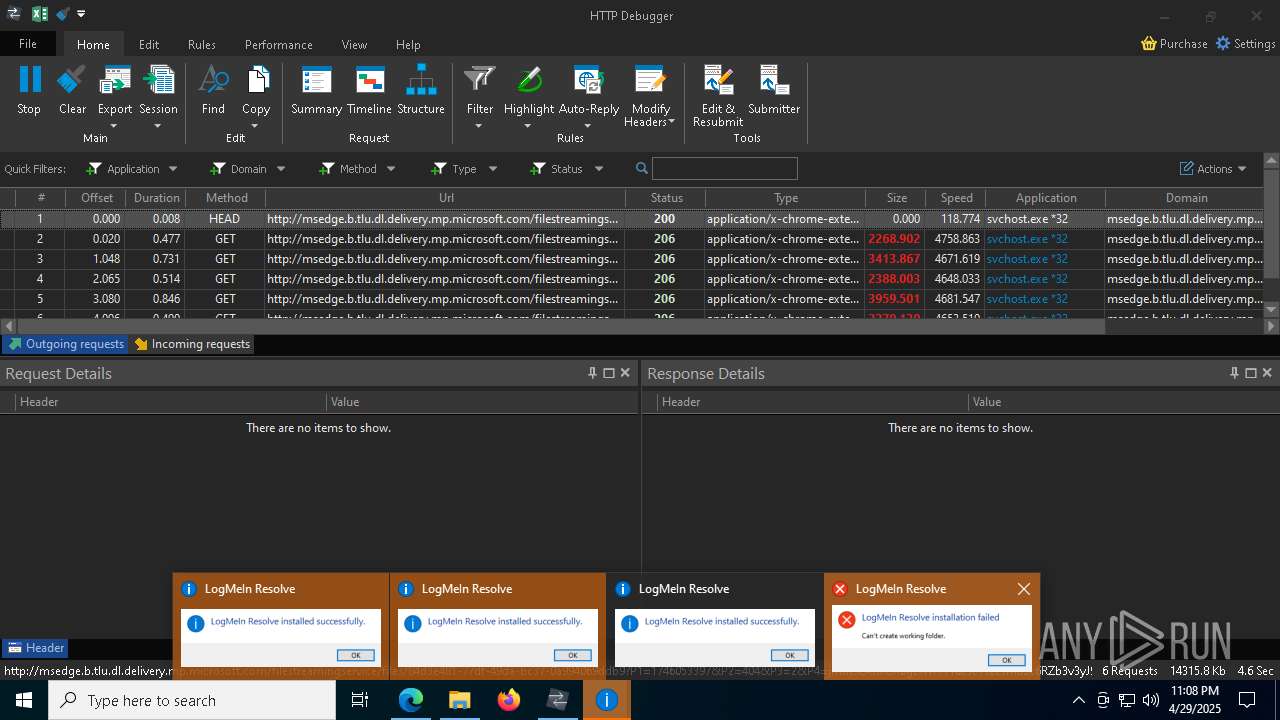The width and height of the screenshot is (1280, 720).
Task: Sort by the Duration column header
Action: point(156,198)
